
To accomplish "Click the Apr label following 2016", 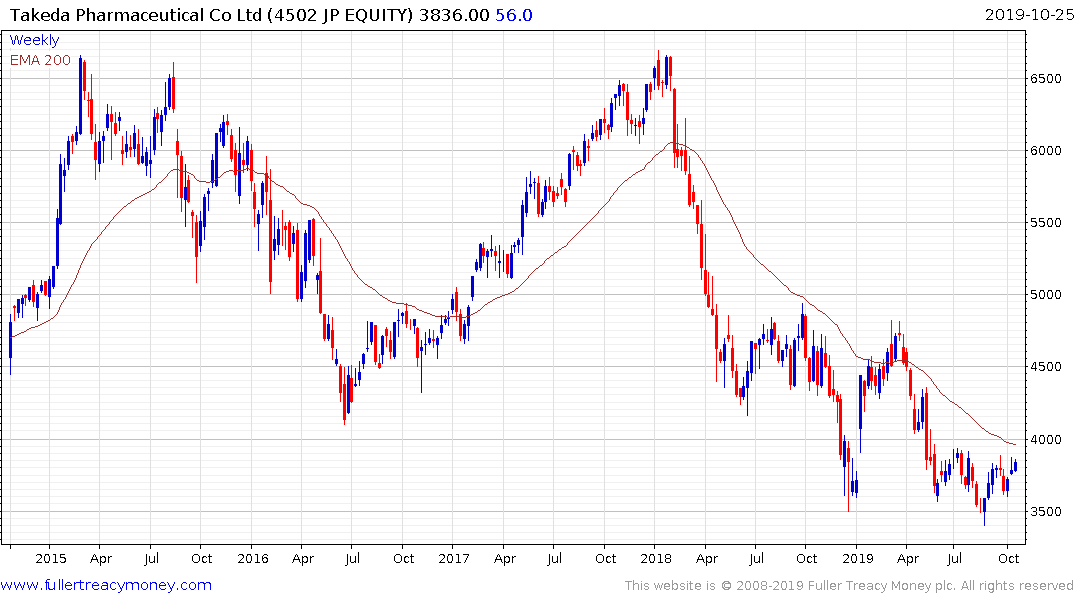I will click(x=302, y=559).
